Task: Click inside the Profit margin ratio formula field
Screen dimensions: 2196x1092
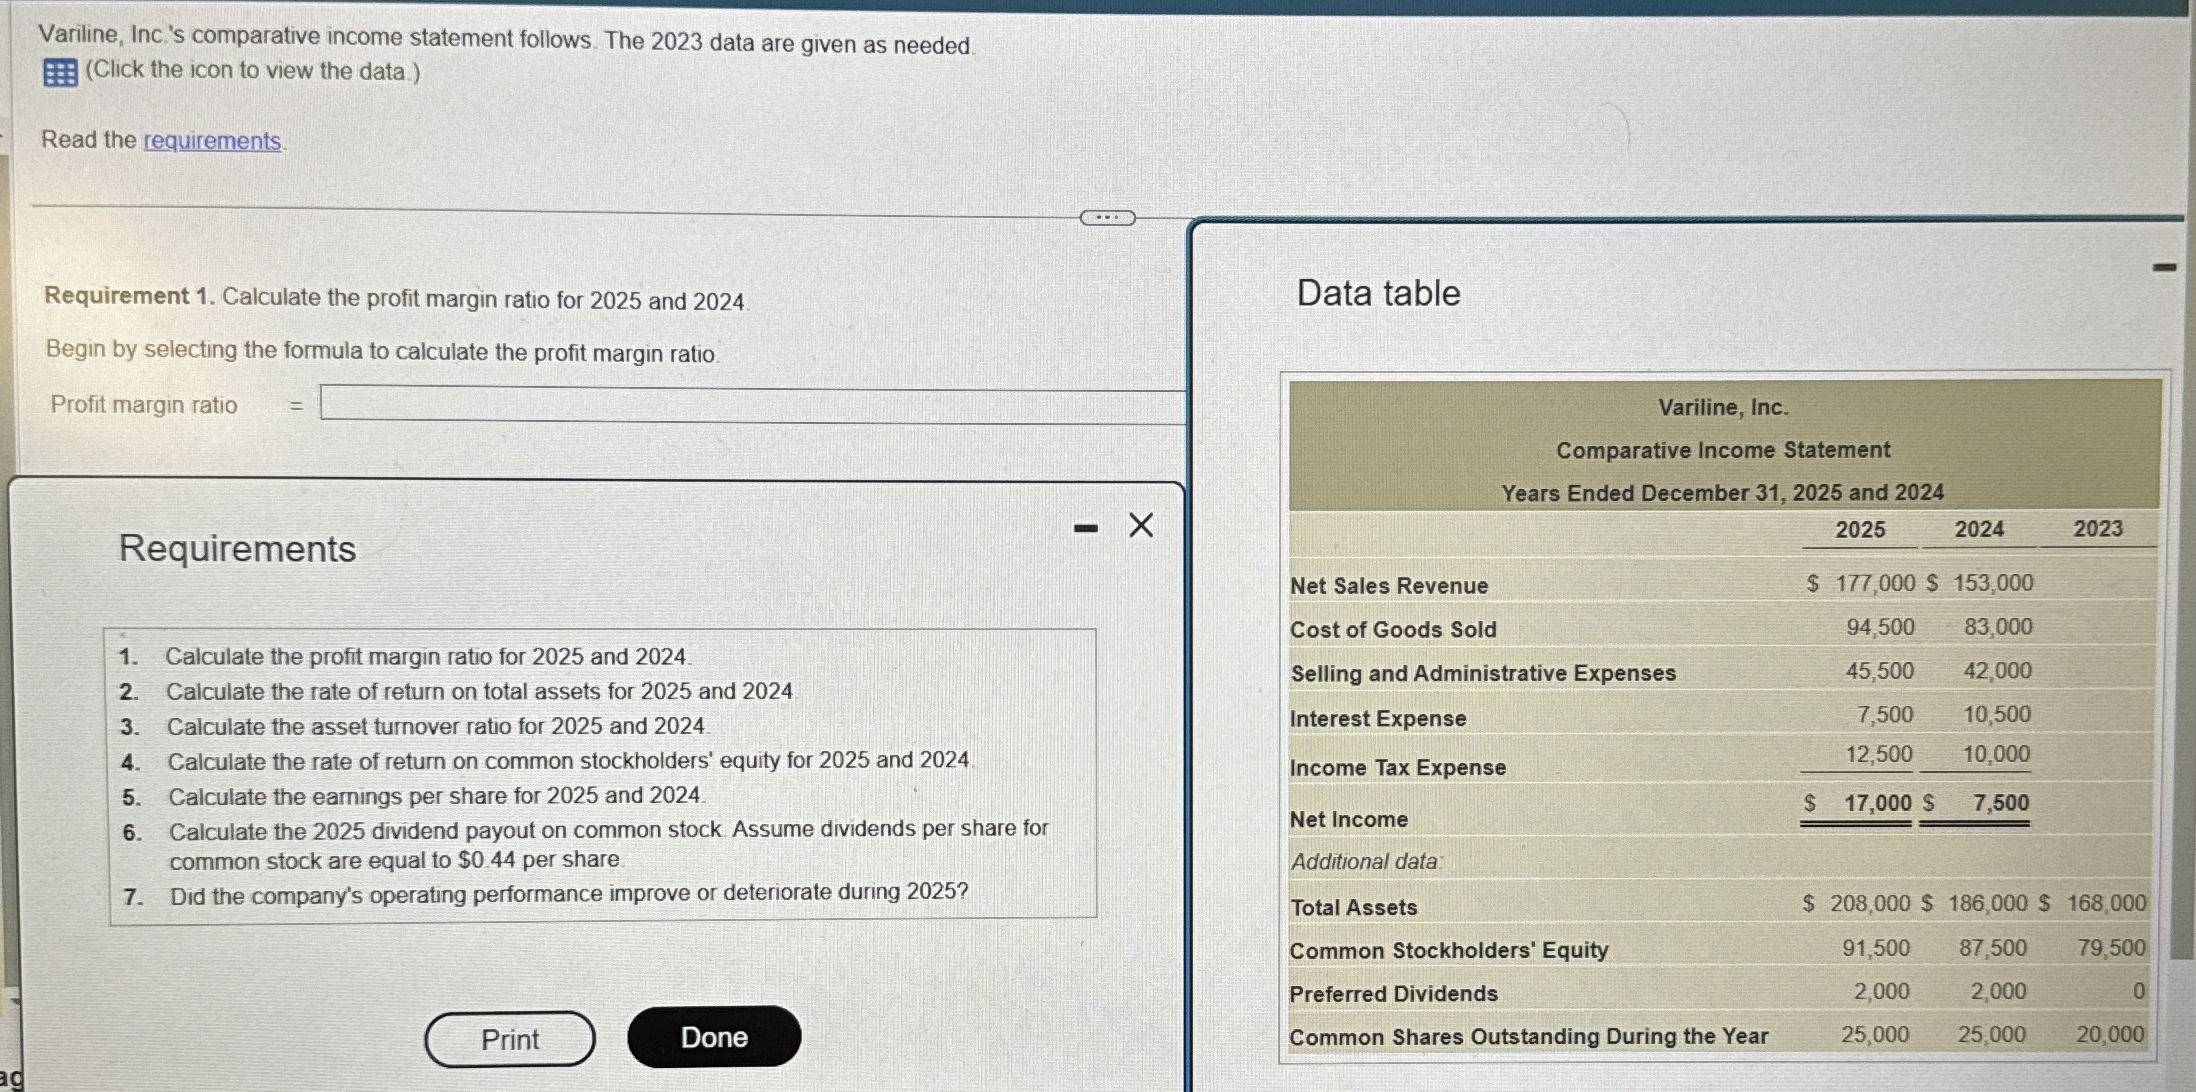Action: point(700,404)
